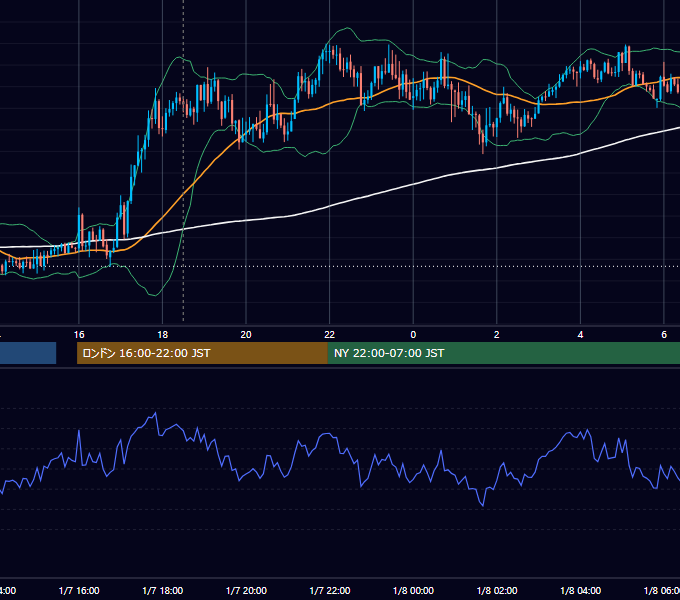
Task: Click the 1/7 16:00 date label
Action: (79, 591)
